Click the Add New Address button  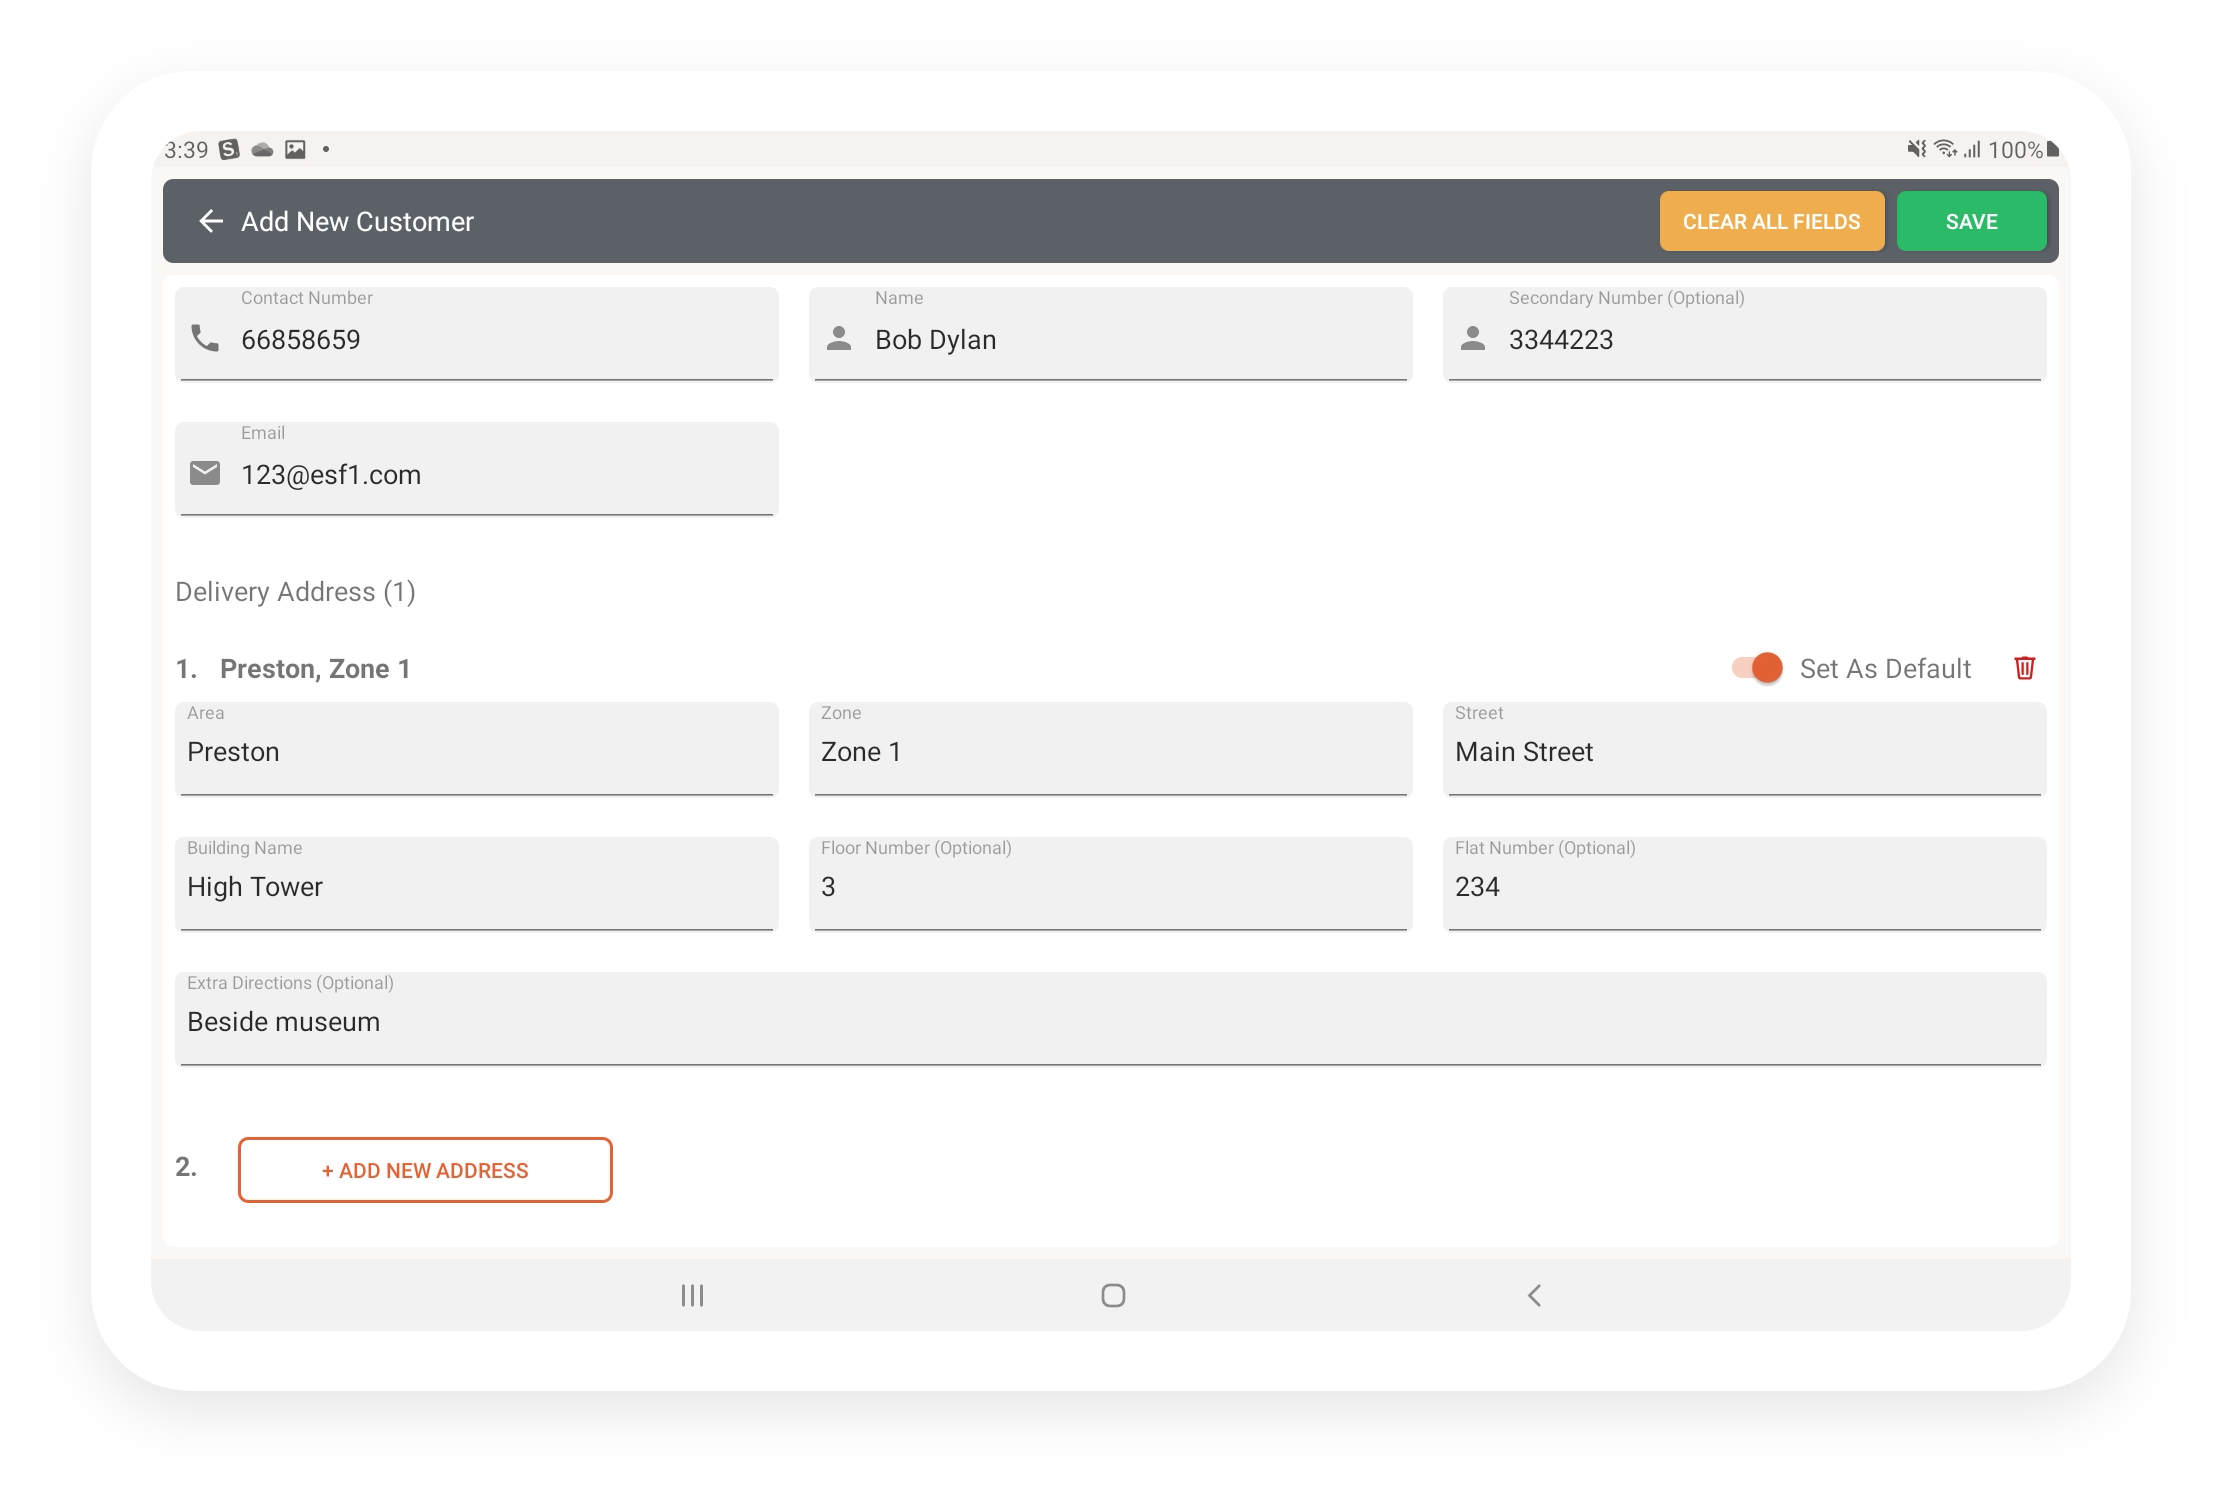(x=425, y=1170)
